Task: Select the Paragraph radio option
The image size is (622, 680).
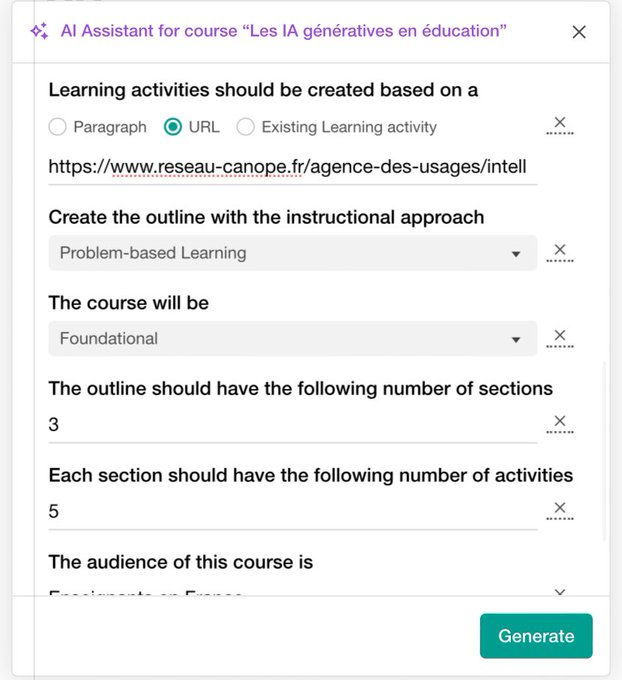Action: 58,127
